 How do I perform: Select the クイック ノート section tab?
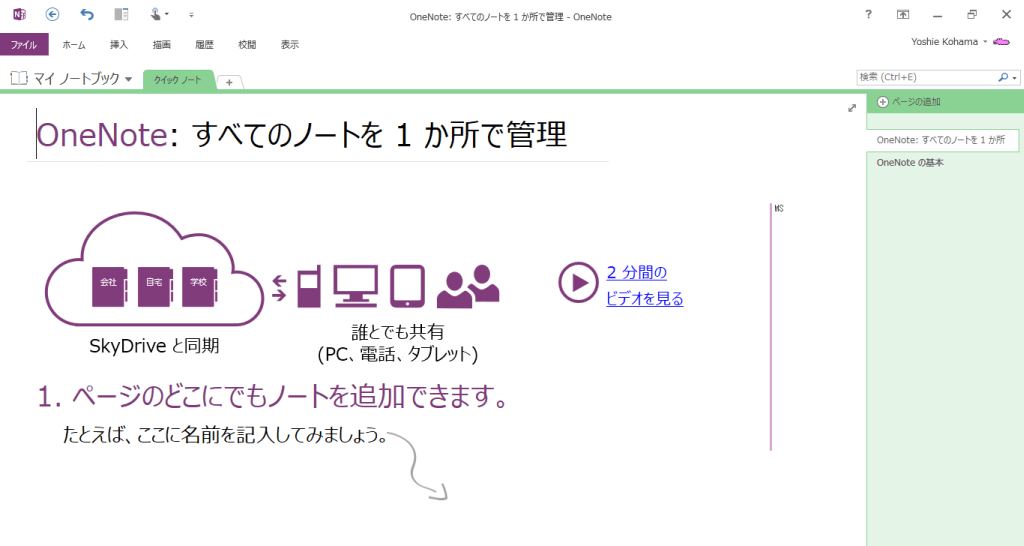(178, 80)
